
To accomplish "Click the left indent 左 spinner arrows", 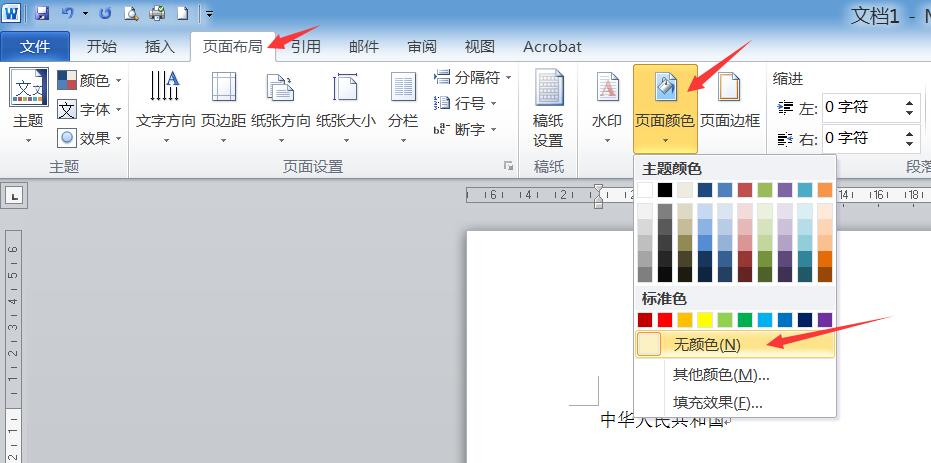I will pos(909,108).
